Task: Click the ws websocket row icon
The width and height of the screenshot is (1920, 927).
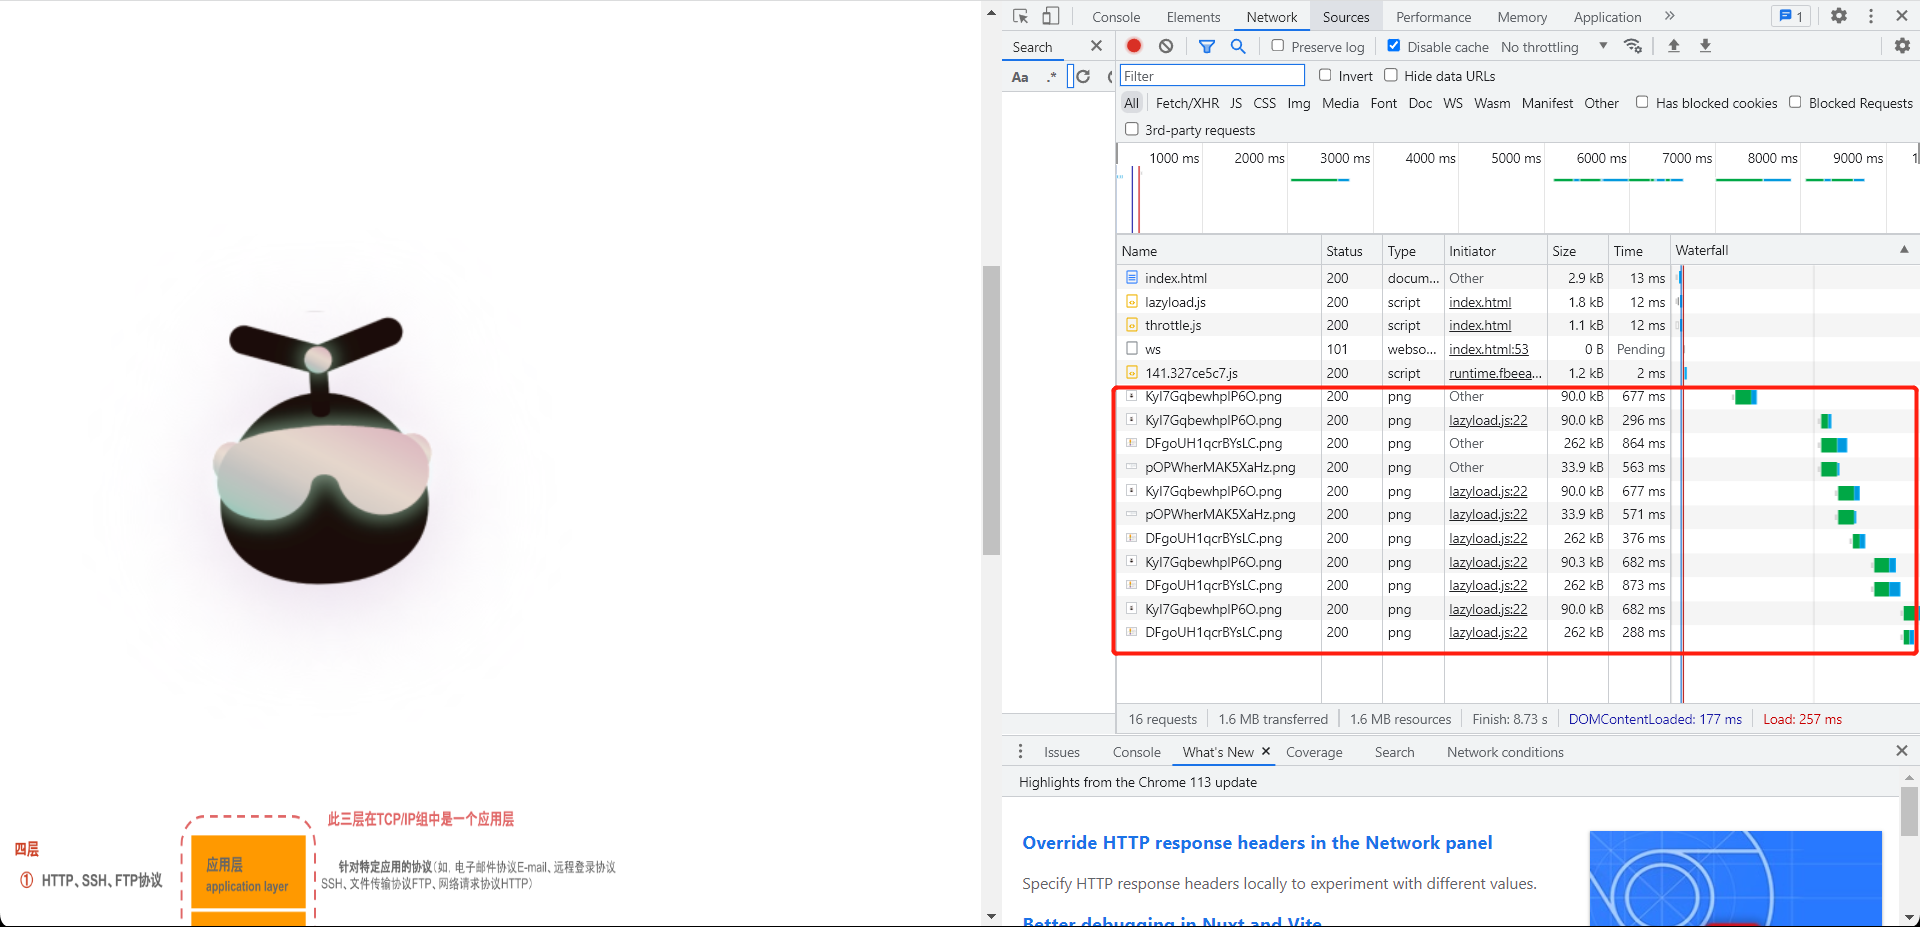Action: 1132,348
